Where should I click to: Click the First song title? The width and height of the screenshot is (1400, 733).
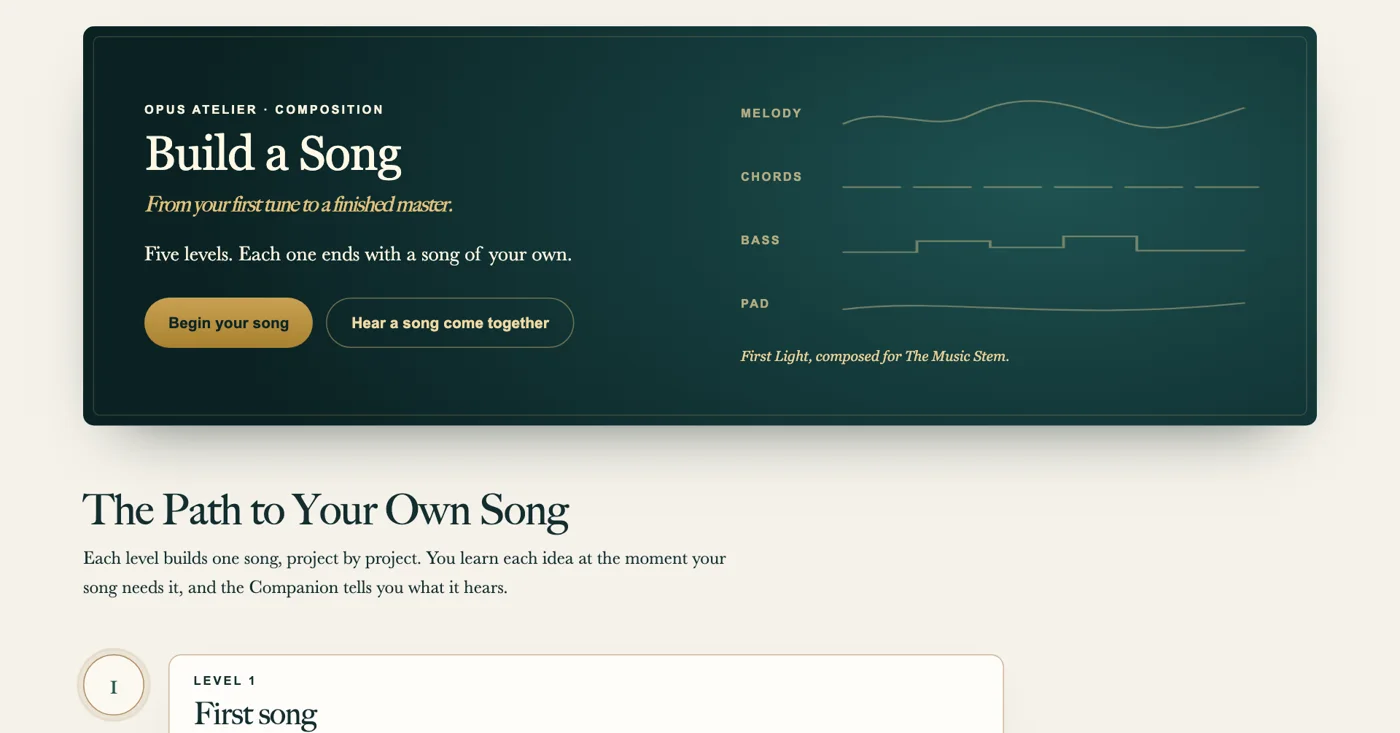[255, 714]
